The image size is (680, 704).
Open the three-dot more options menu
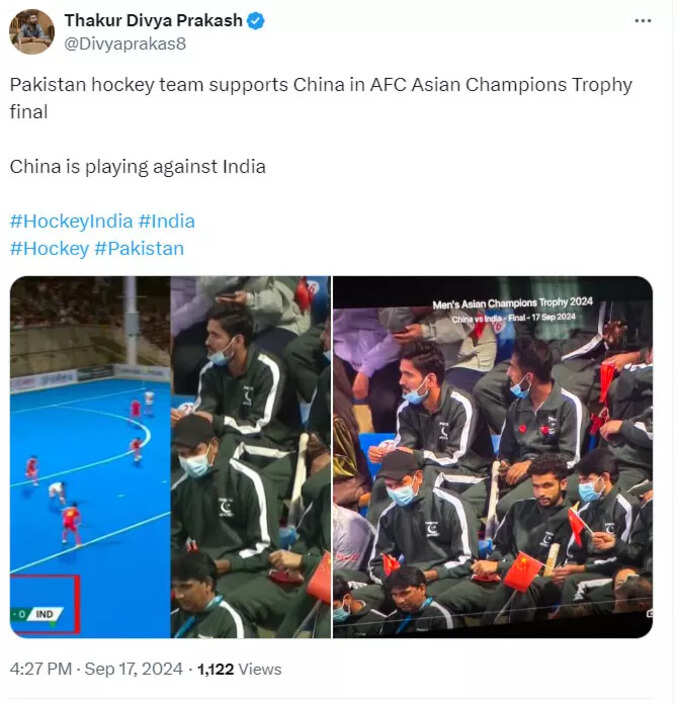click(x=642, y=21)
